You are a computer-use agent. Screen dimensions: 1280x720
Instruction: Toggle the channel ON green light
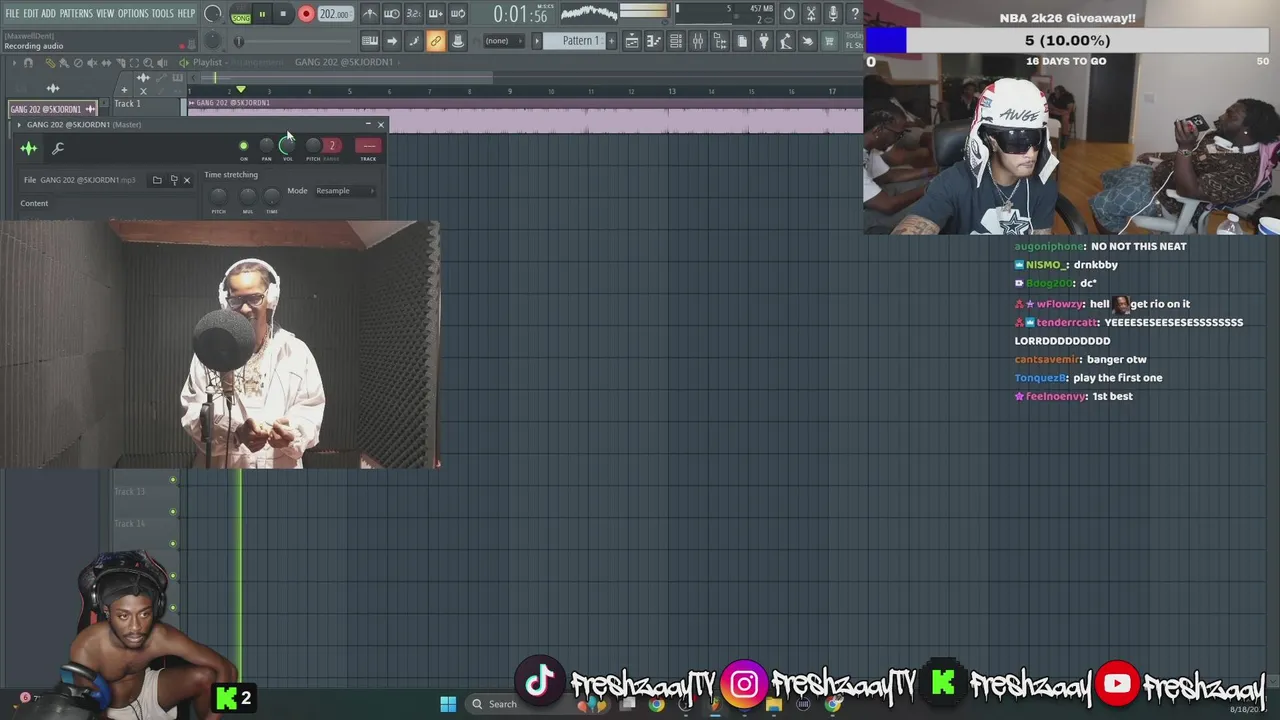click(243, 147)
